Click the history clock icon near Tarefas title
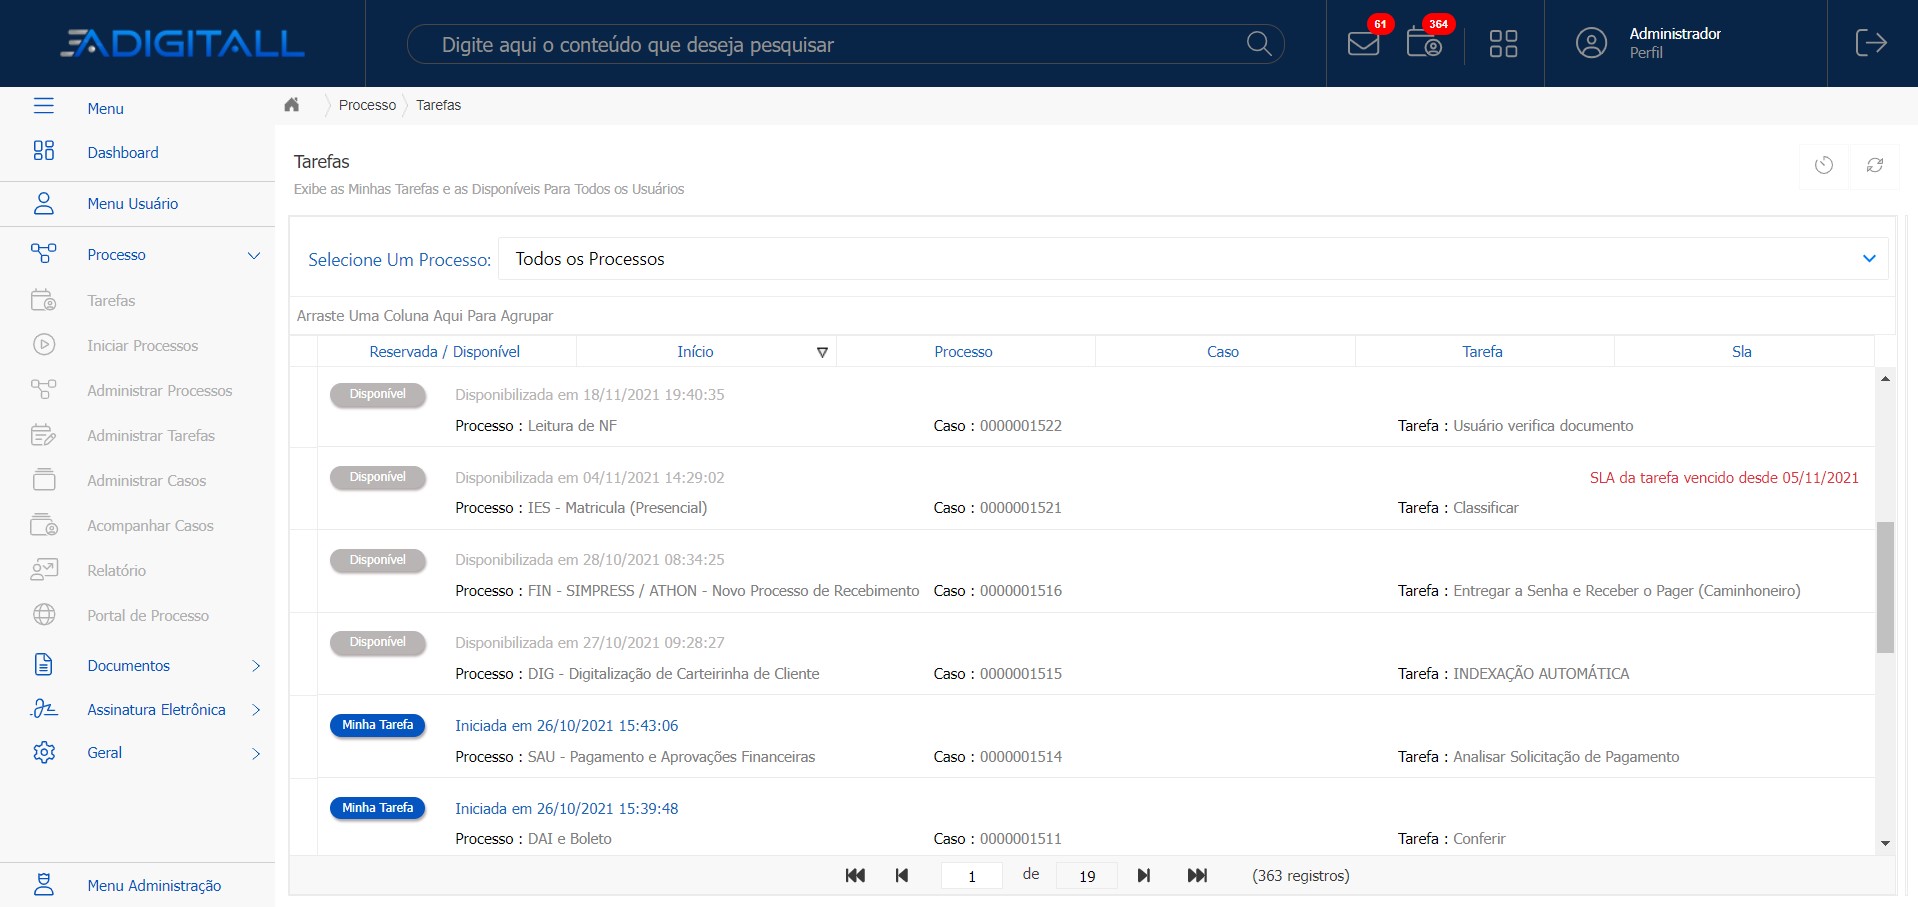The image size is (1918, 907). (x=1824, y=165)
